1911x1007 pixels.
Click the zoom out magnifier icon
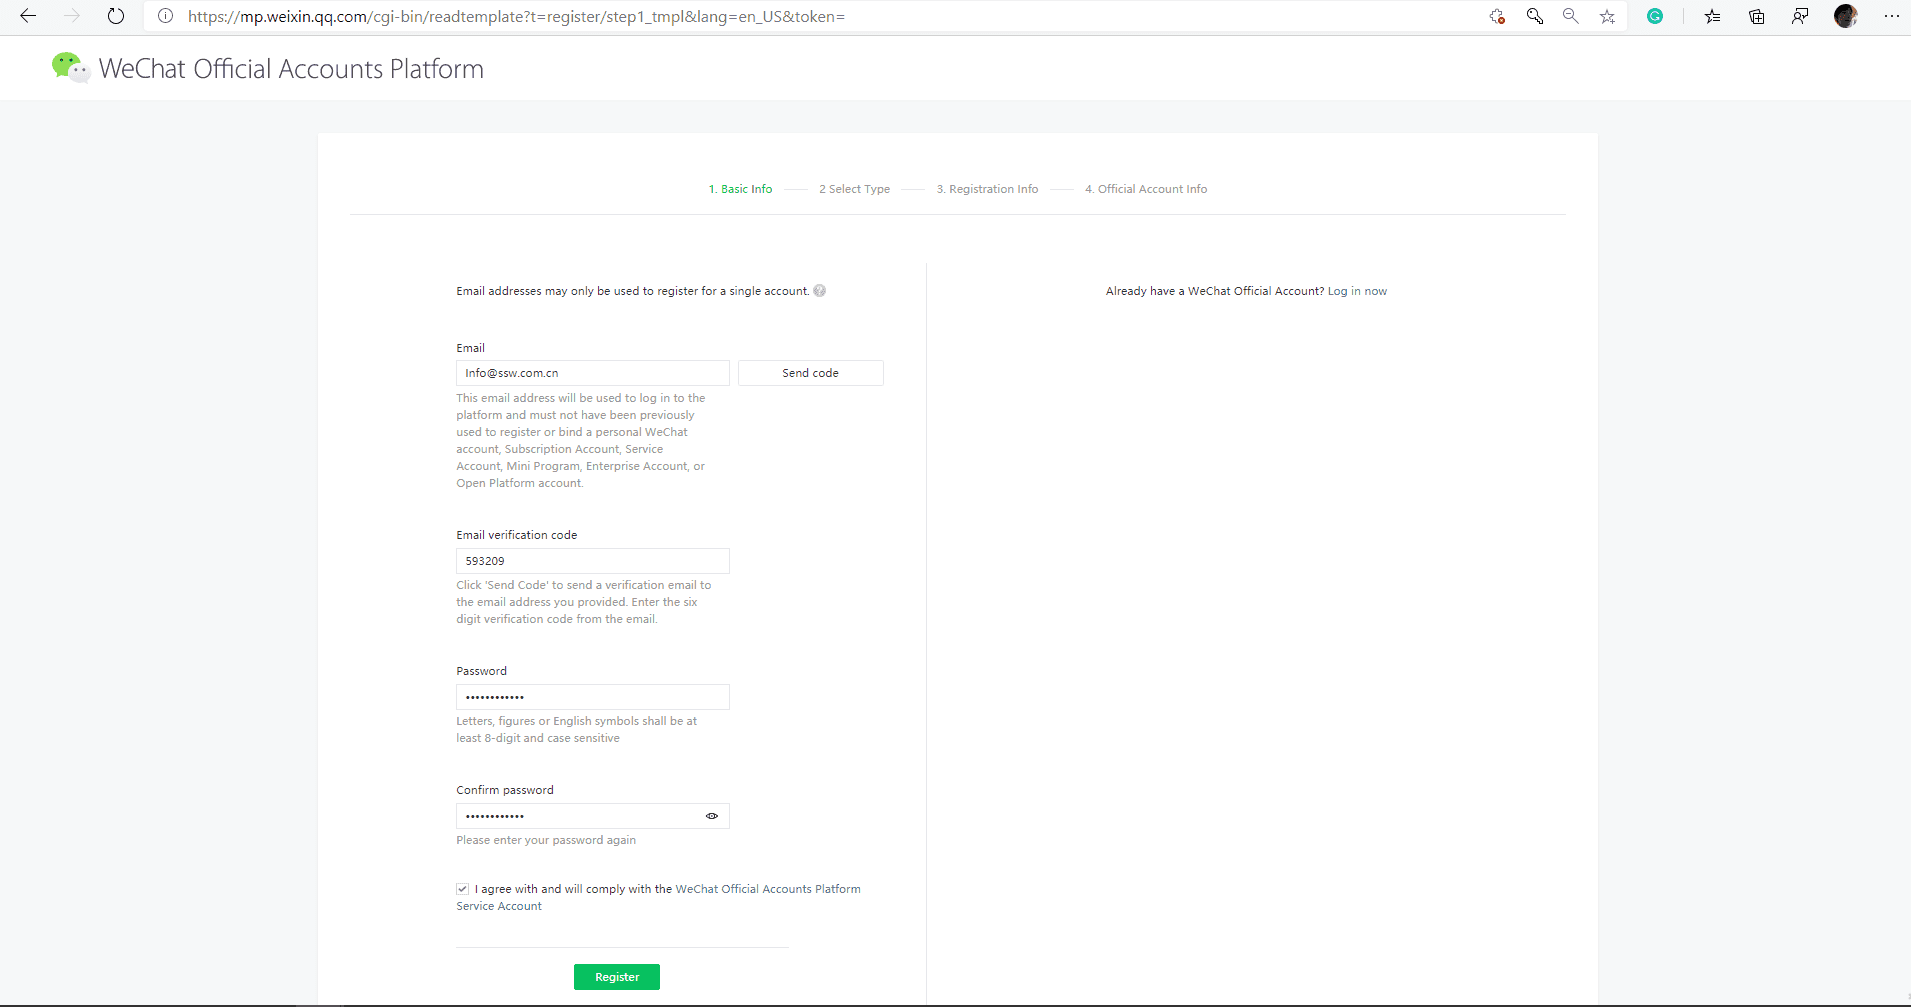(x=1571, y=16)
